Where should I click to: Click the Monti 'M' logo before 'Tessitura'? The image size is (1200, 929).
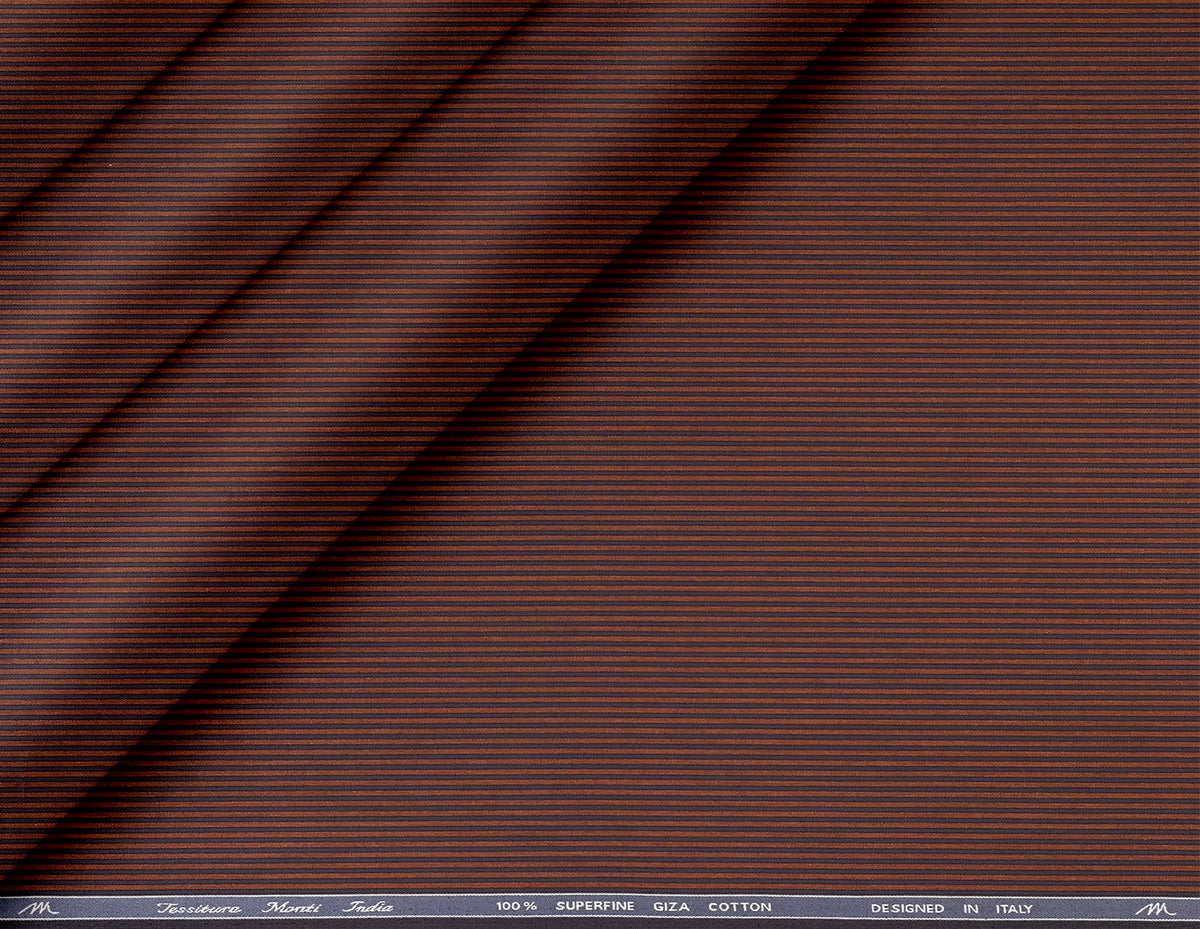click(x=39, y=908)
